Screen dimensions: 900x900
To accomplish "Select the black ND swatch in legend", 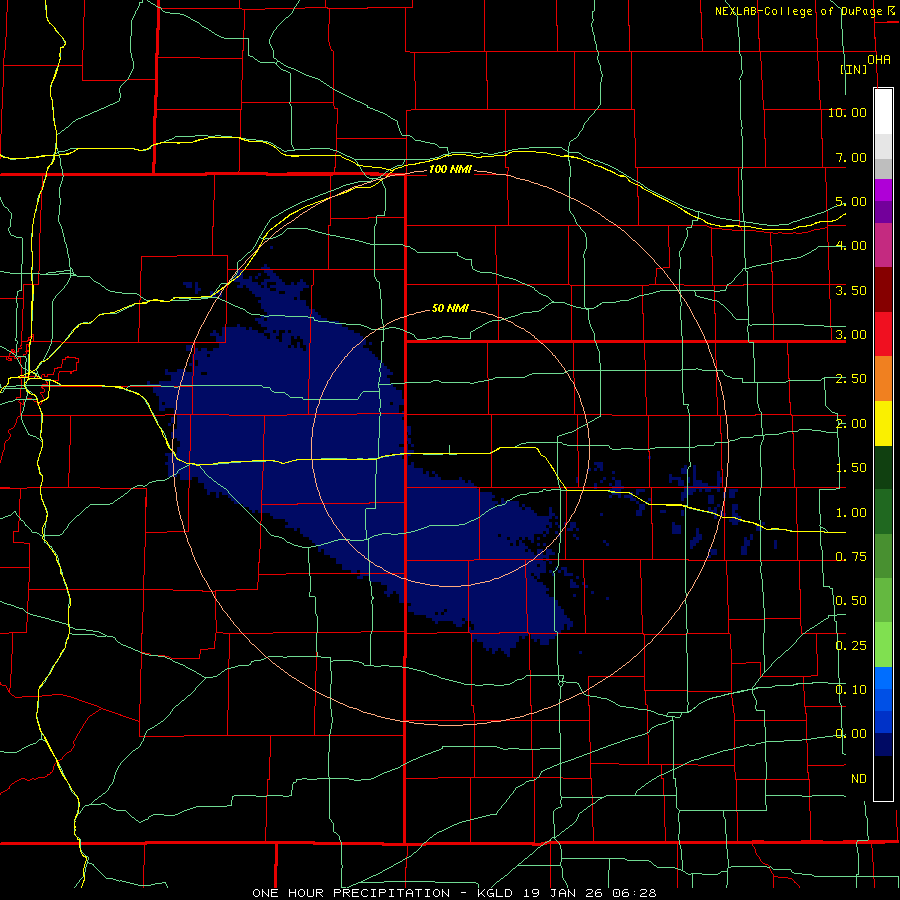I will [x=883, y=778].
